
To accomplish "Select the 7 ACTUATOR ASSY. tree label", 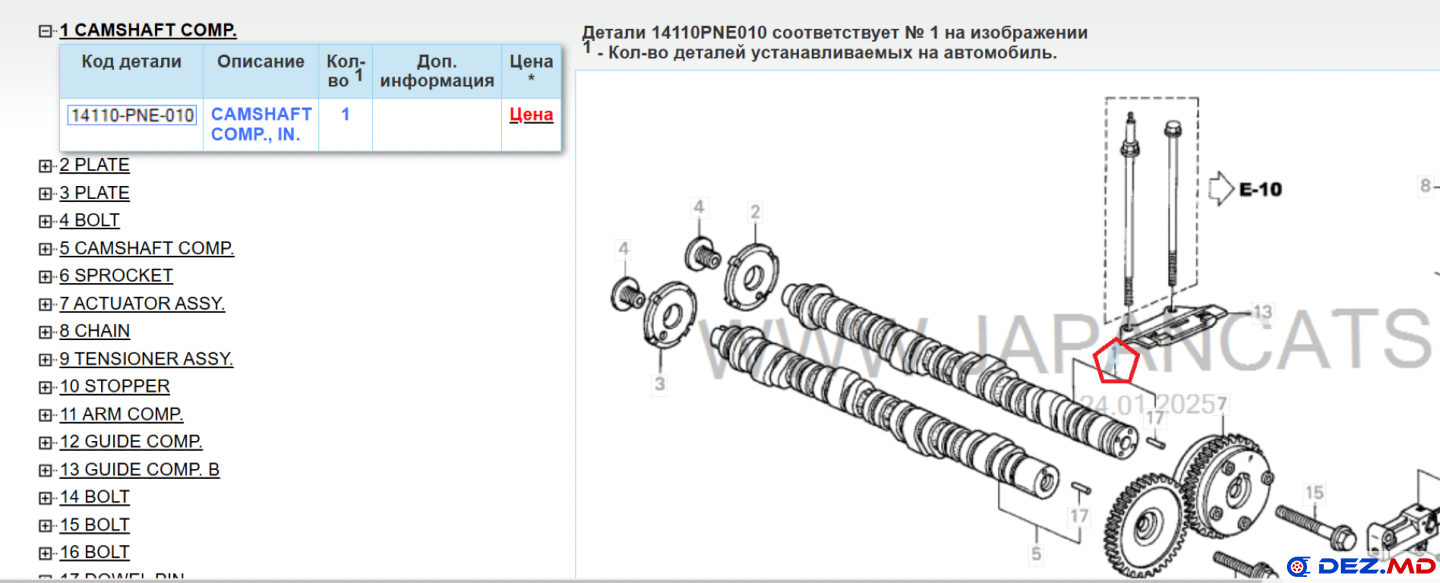I will 142,303.
